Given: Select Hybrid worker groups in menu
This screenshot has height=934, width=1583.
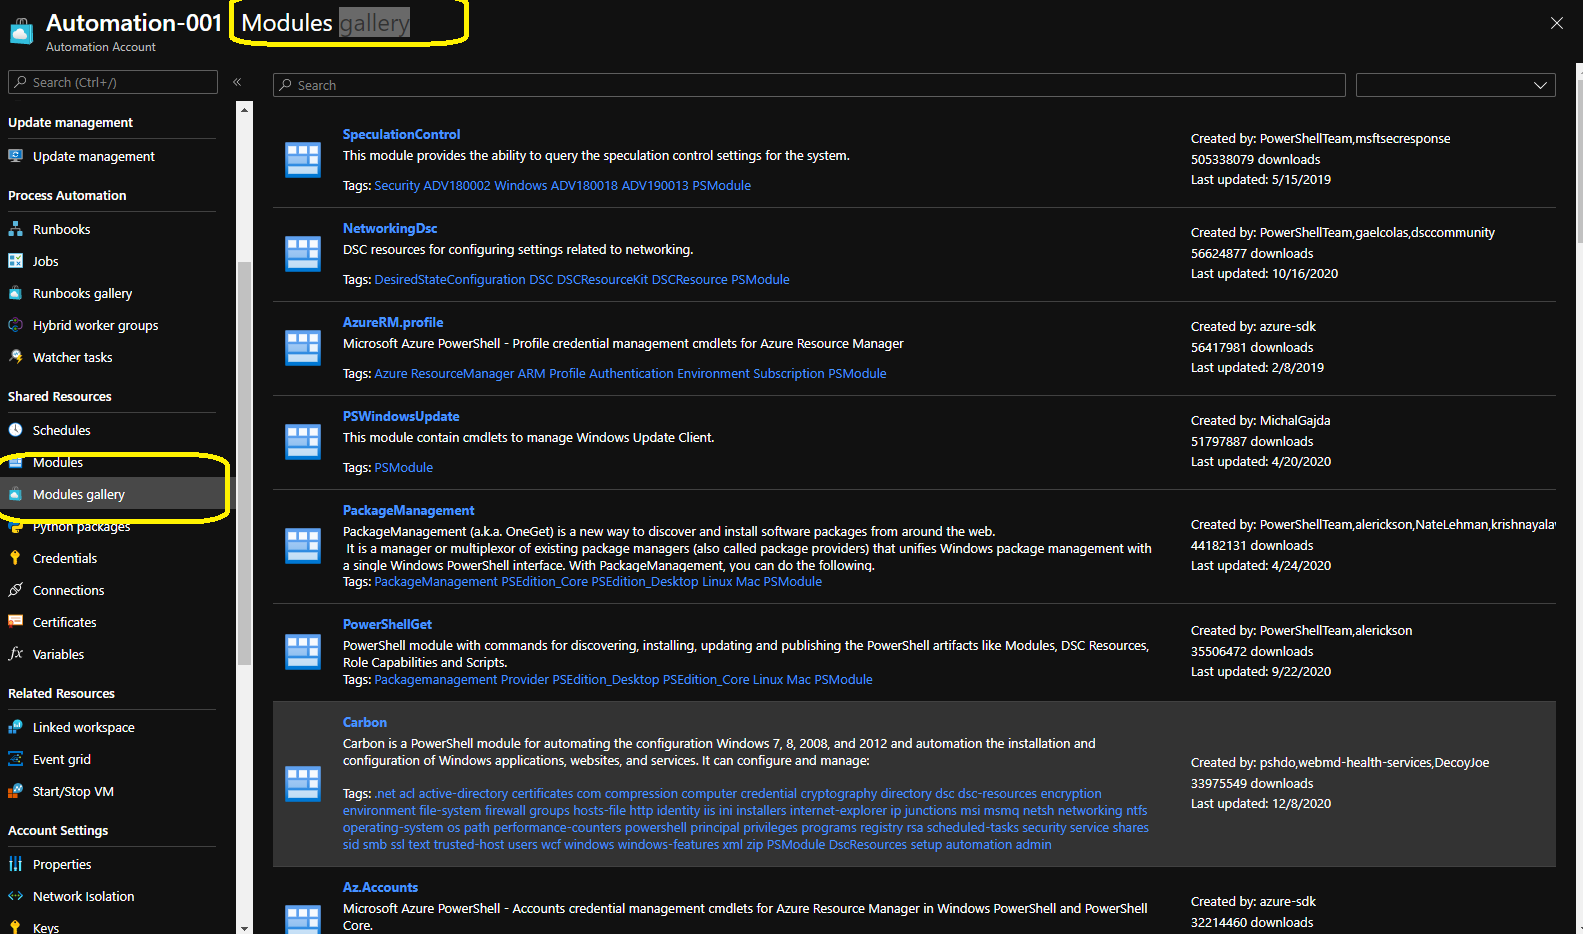Looking at the screenshot, I should [95, 325].
